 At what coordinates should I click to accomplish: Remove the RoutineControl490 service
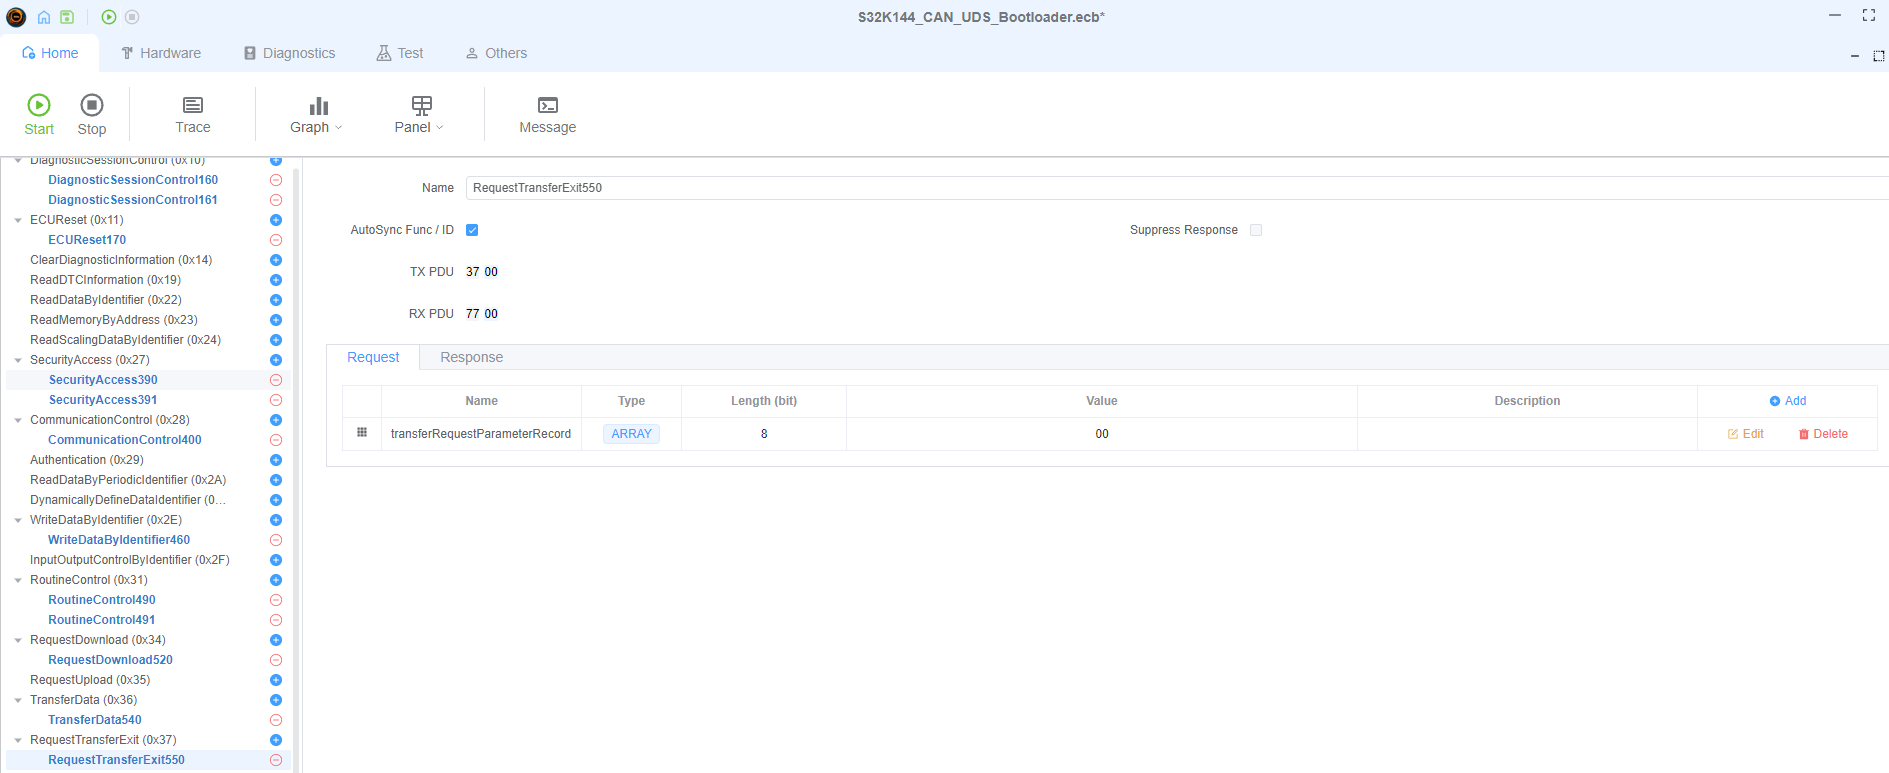(276, 600)
